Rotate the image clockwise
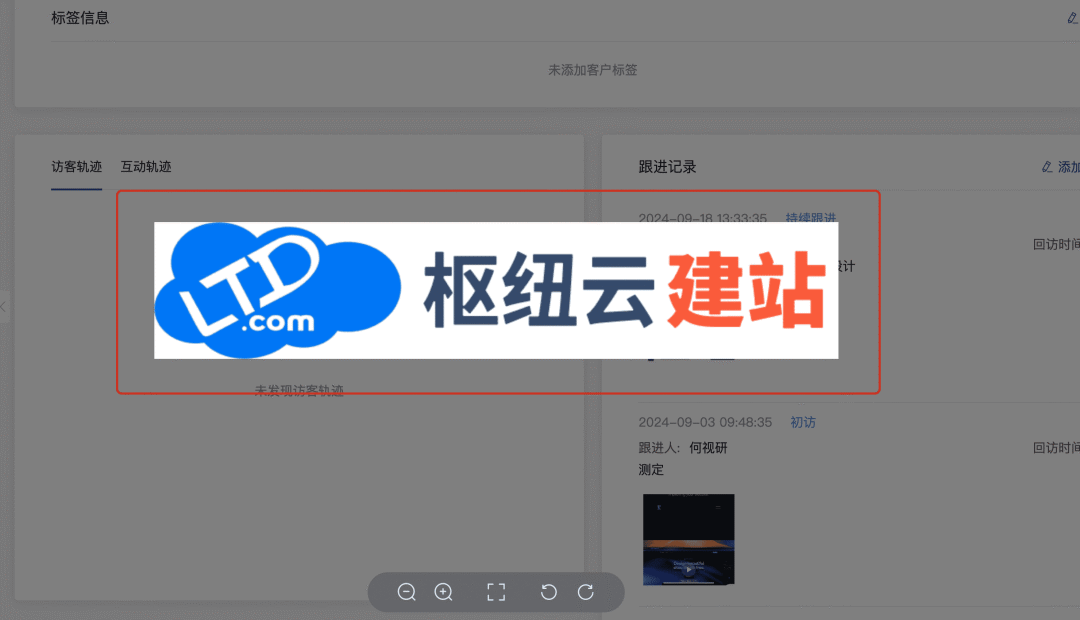Image resolution: width=1080 pixels, height=620 pixels. click(585, 592)
